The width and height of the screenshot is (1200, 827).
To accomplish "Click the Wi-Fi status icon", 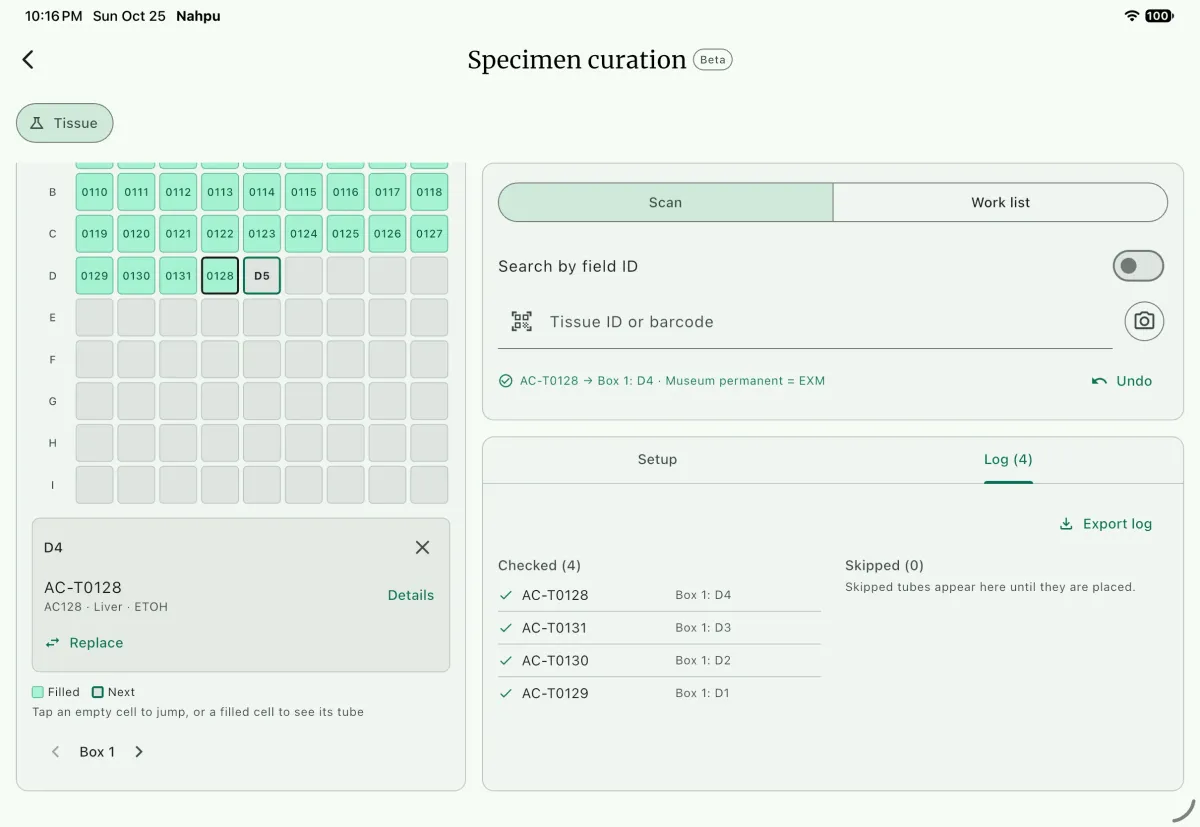I will click(1132, 16).
